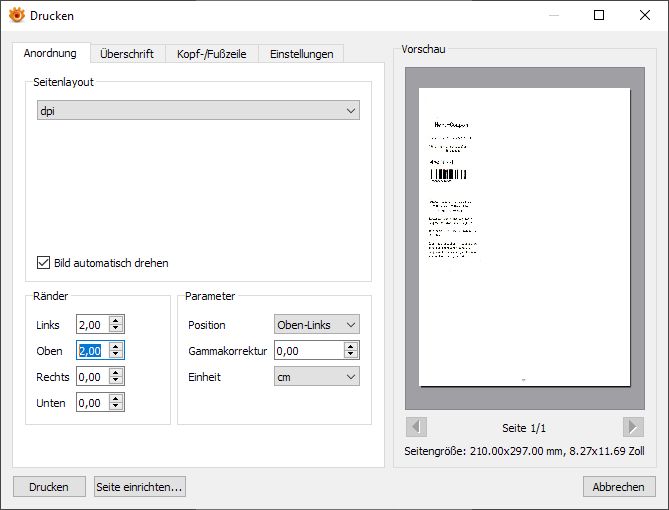Decrease the Oben margin with down arrow
The width and height of the screenshot is (669, 510).
click(117, 355)
